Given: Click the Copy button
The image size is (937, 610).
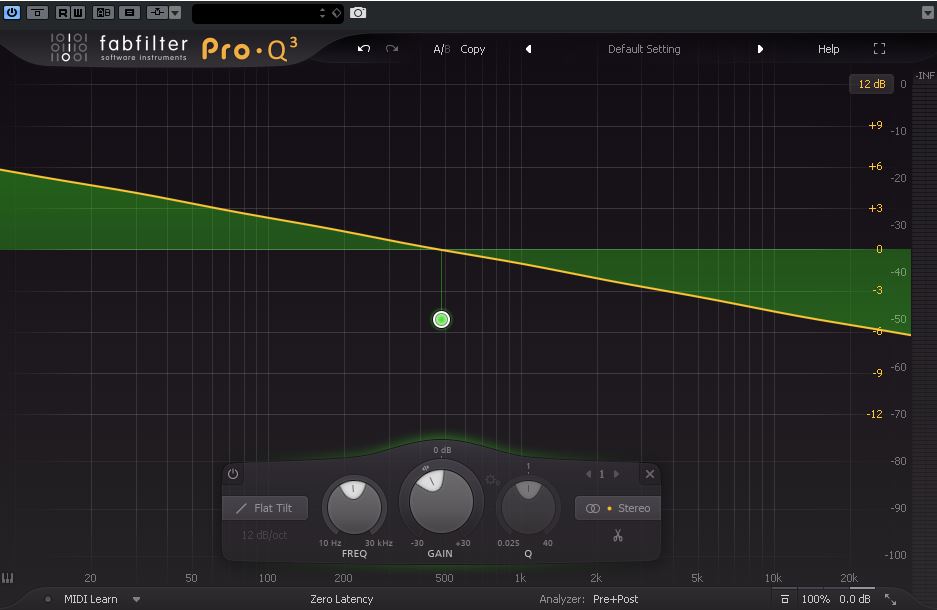Looking at the screenshot, I should pos(473,49).
